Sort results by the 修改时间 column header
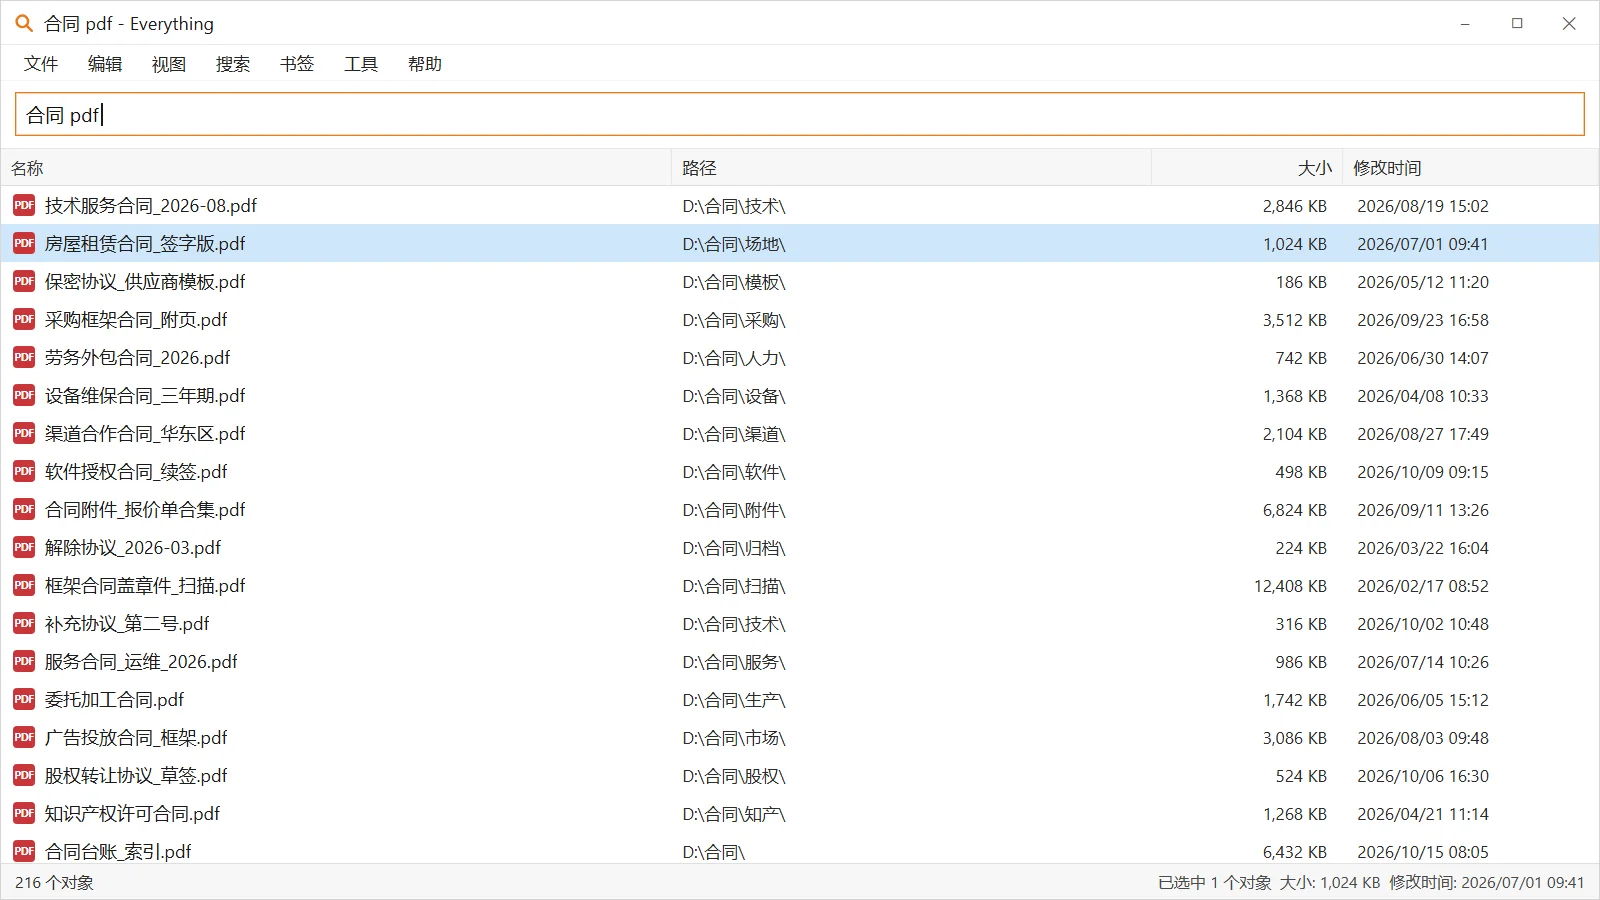This screenshot has width=1600, height=900. pyautogui.click(x=1471, y=168)
